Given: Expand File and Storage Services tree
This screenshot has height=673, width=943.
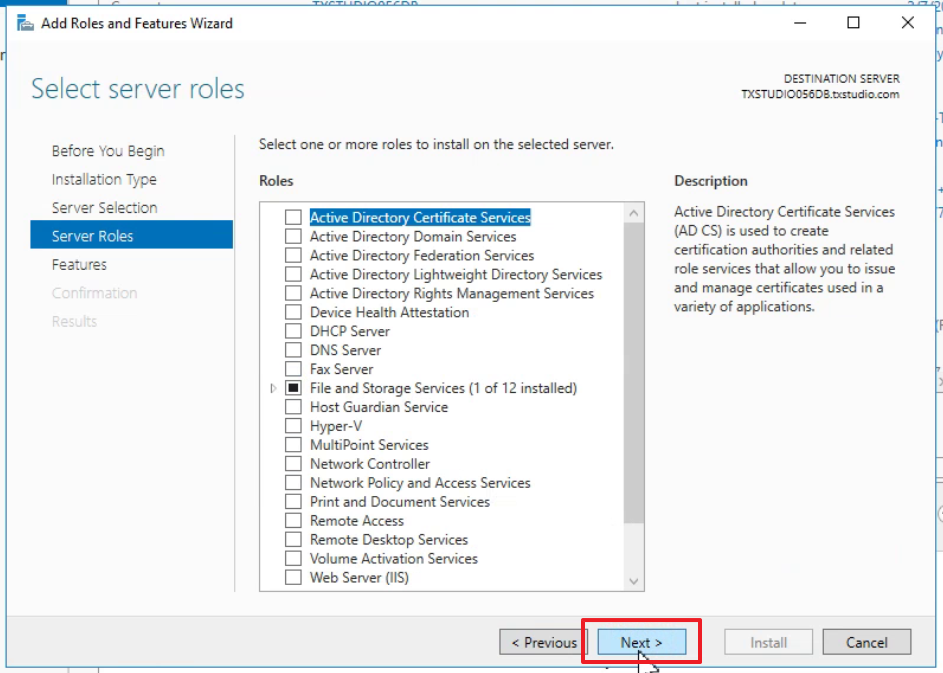Looking at the screenshot, I should 273,389.
